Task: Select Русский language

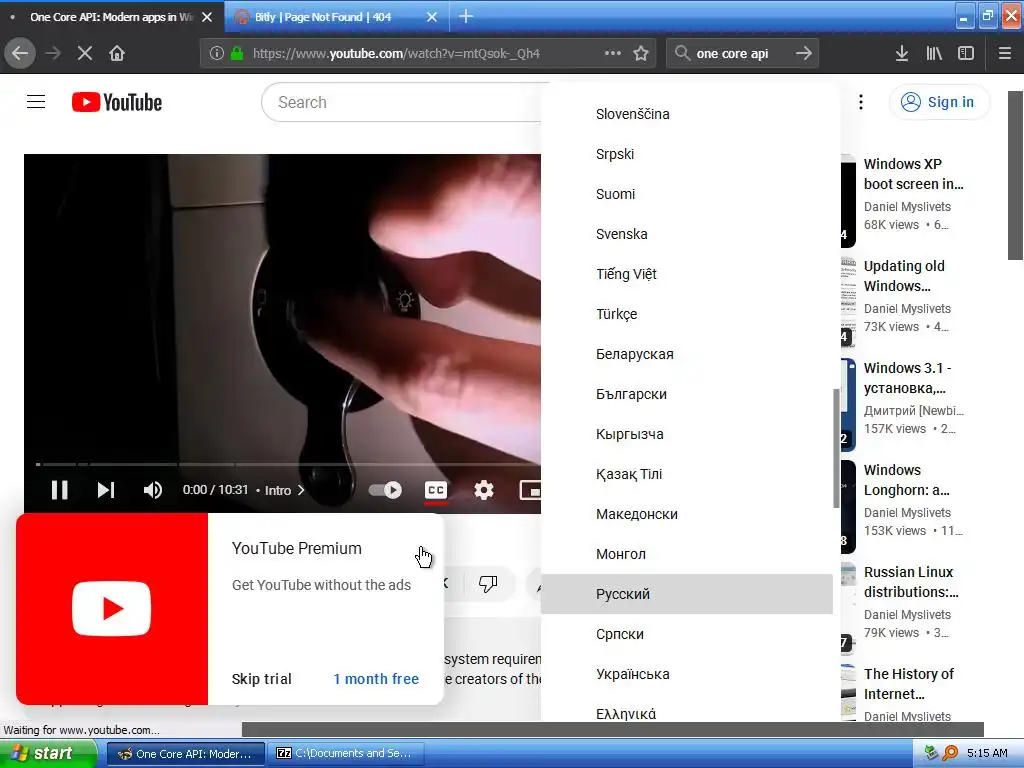Action: coord(687,594)
